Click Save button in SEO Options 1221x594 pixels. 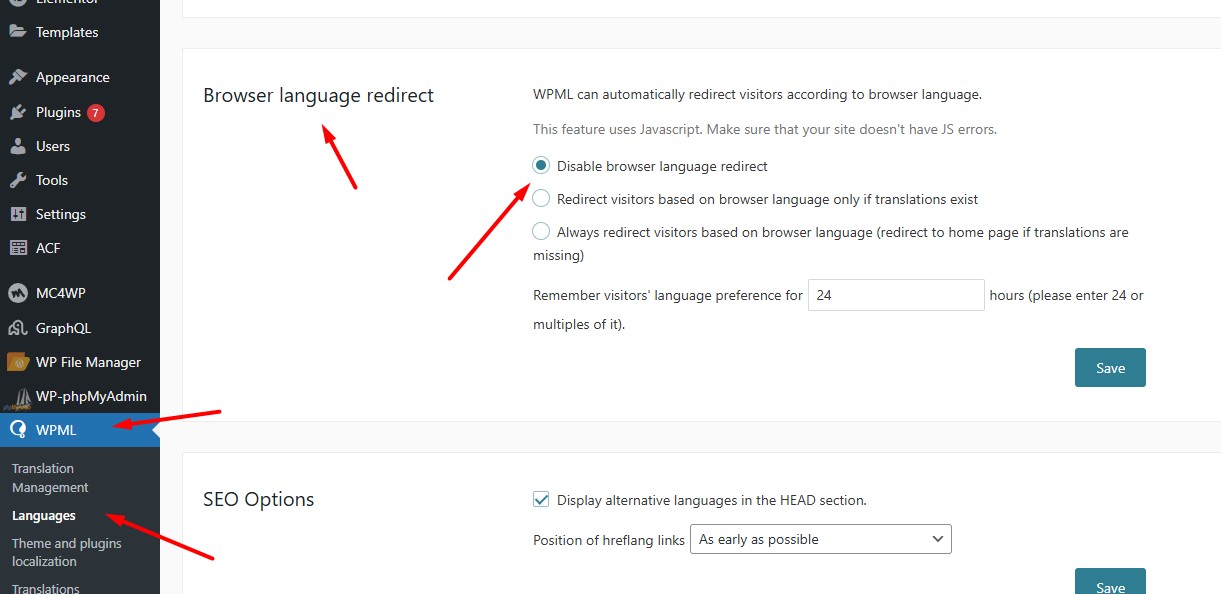coord(1110,583)
